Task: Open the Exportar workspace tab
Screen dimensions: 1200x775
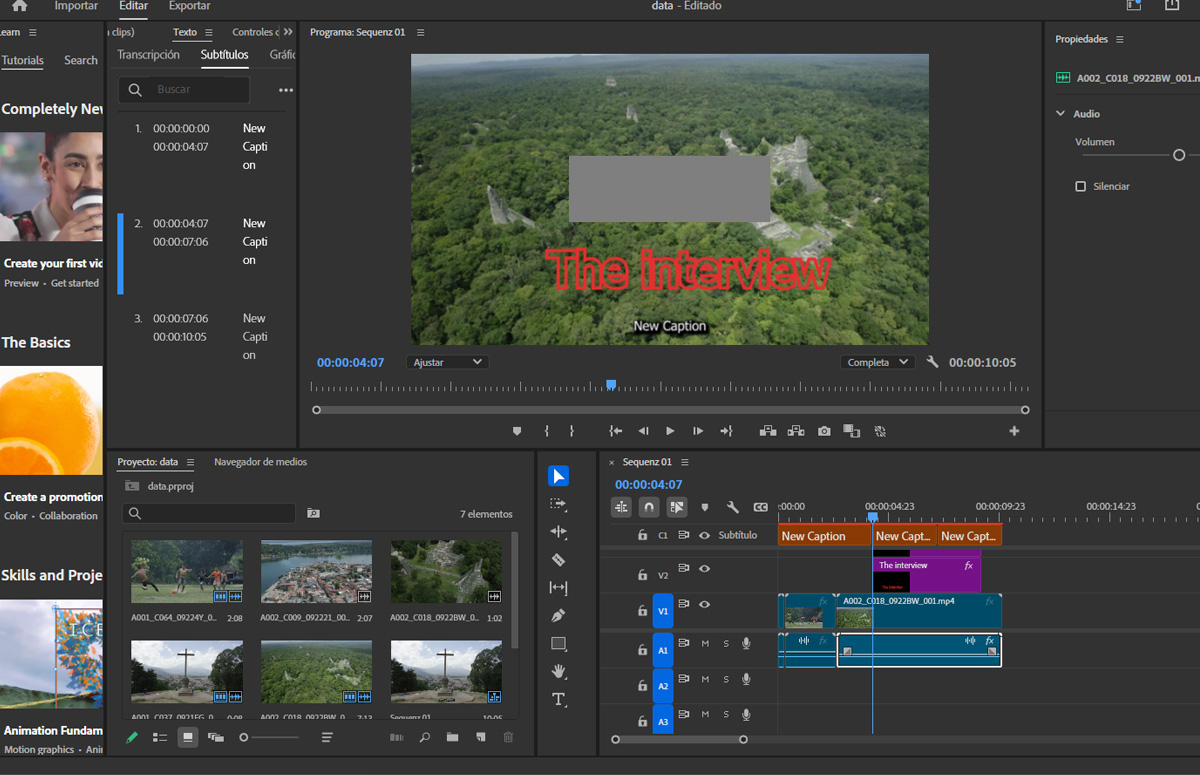Action: (x=189, y=6)
